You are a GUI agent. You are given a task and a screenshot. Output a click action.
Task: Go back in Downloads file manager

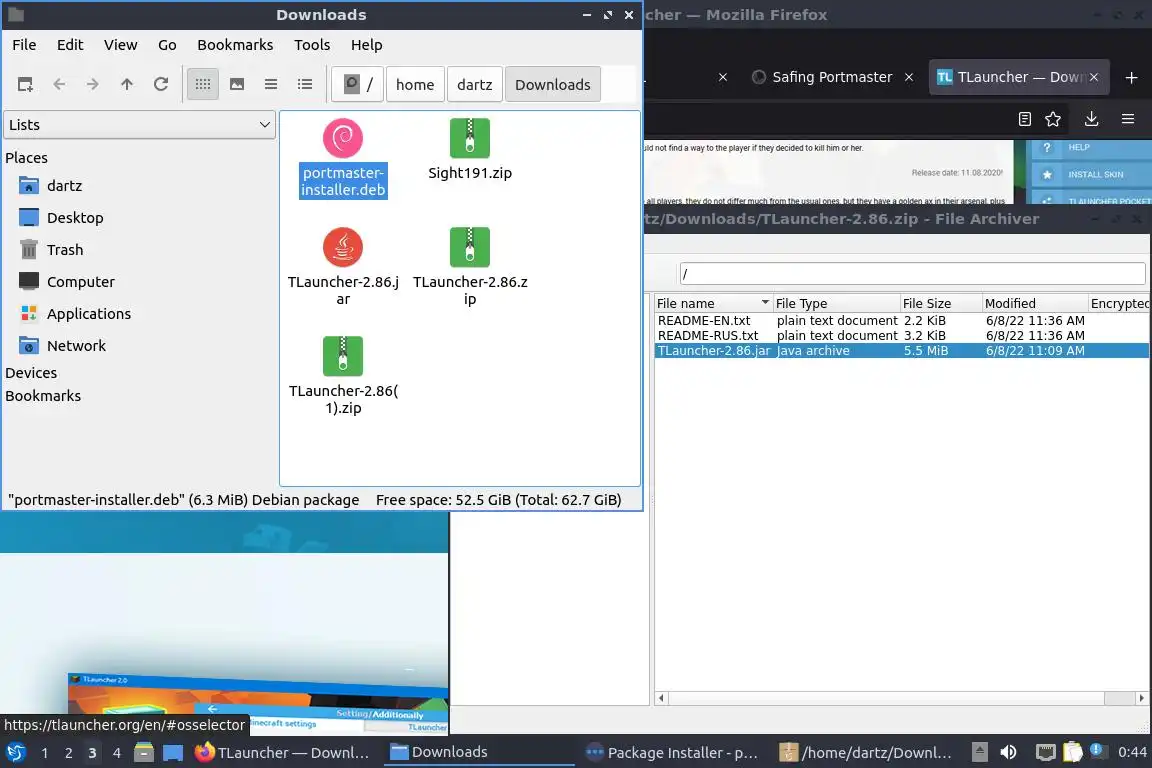pos(60,85)
